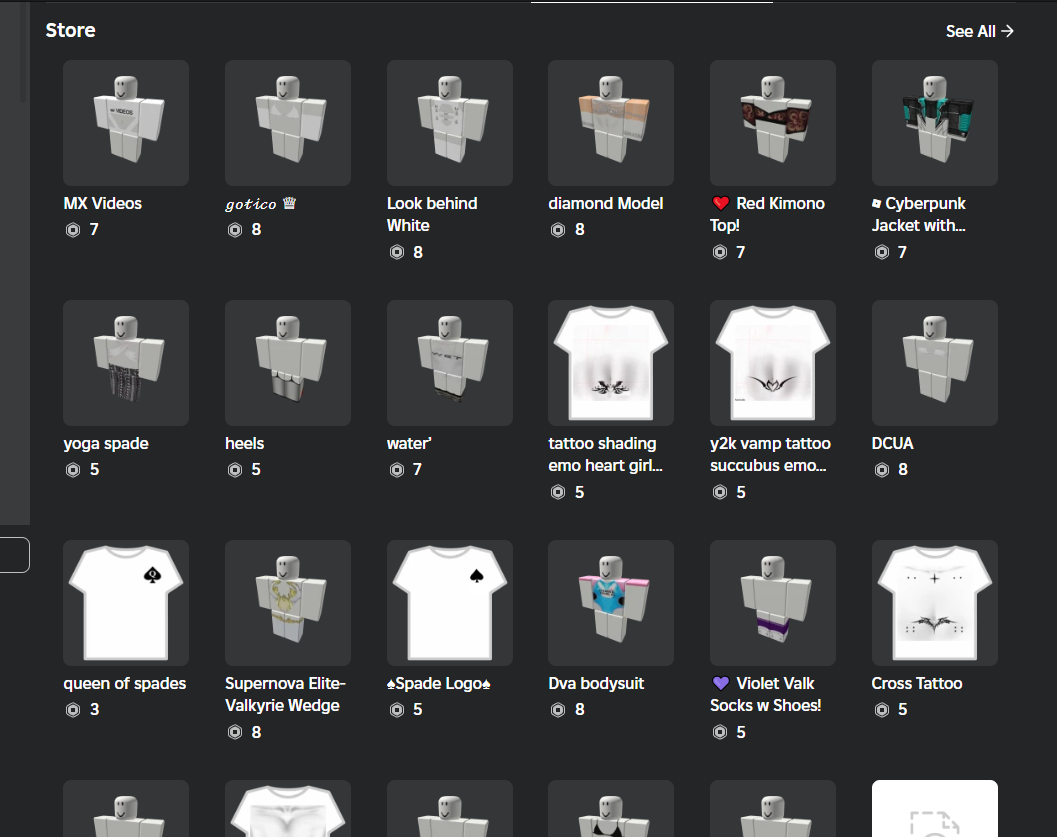Select Supernova Elite-Valkyrie Wedge title

click(x=285, y=694)
